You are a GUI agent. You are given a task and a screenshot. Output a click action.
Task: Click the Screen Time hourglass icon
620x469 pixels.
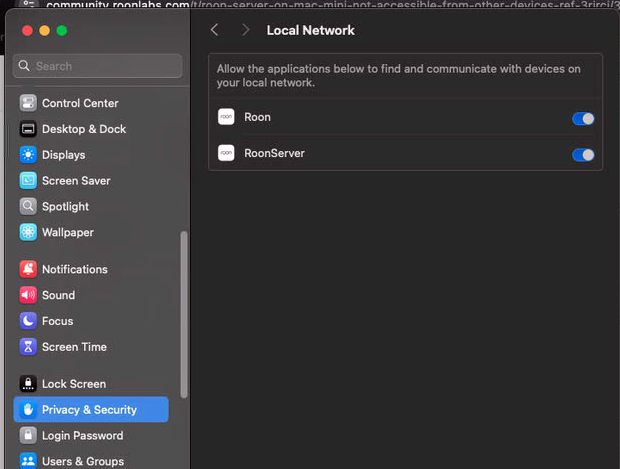28,347
